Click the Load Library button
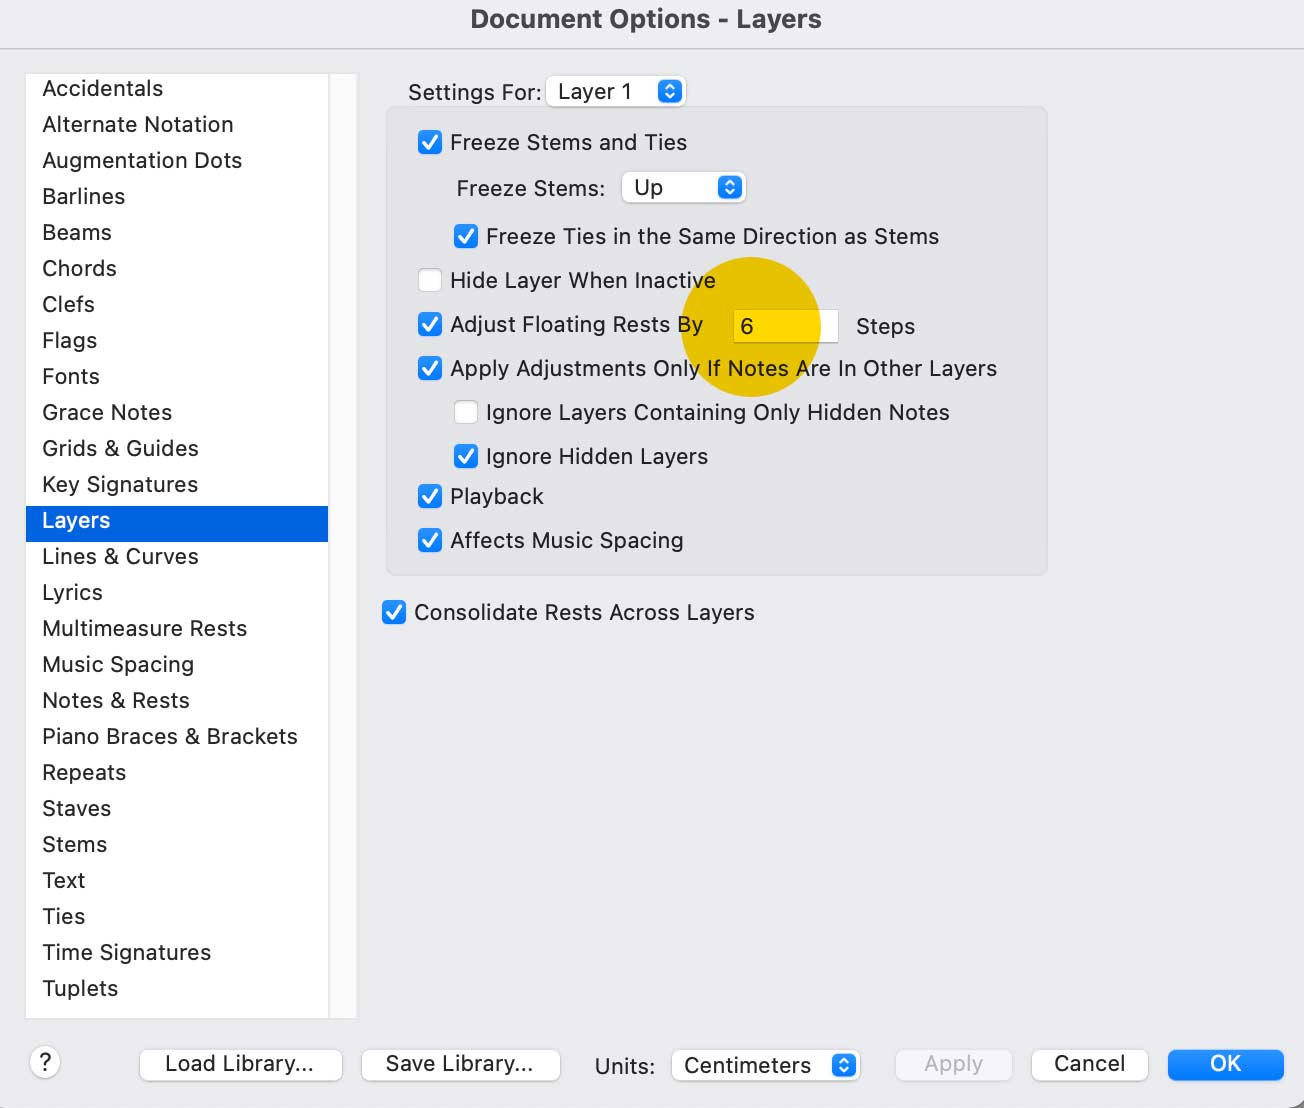This screenshot has width=1304, height=1108. [240, 1064]
